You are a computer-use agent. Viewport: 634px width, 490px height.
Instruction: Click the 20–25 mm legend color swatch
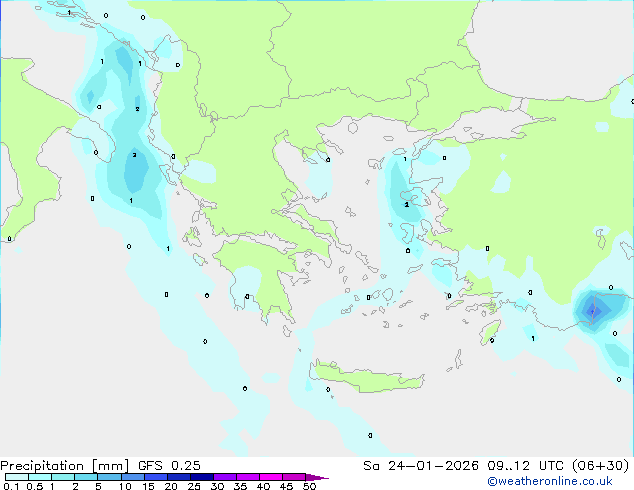pyautogui.click(x=179, y=477)
